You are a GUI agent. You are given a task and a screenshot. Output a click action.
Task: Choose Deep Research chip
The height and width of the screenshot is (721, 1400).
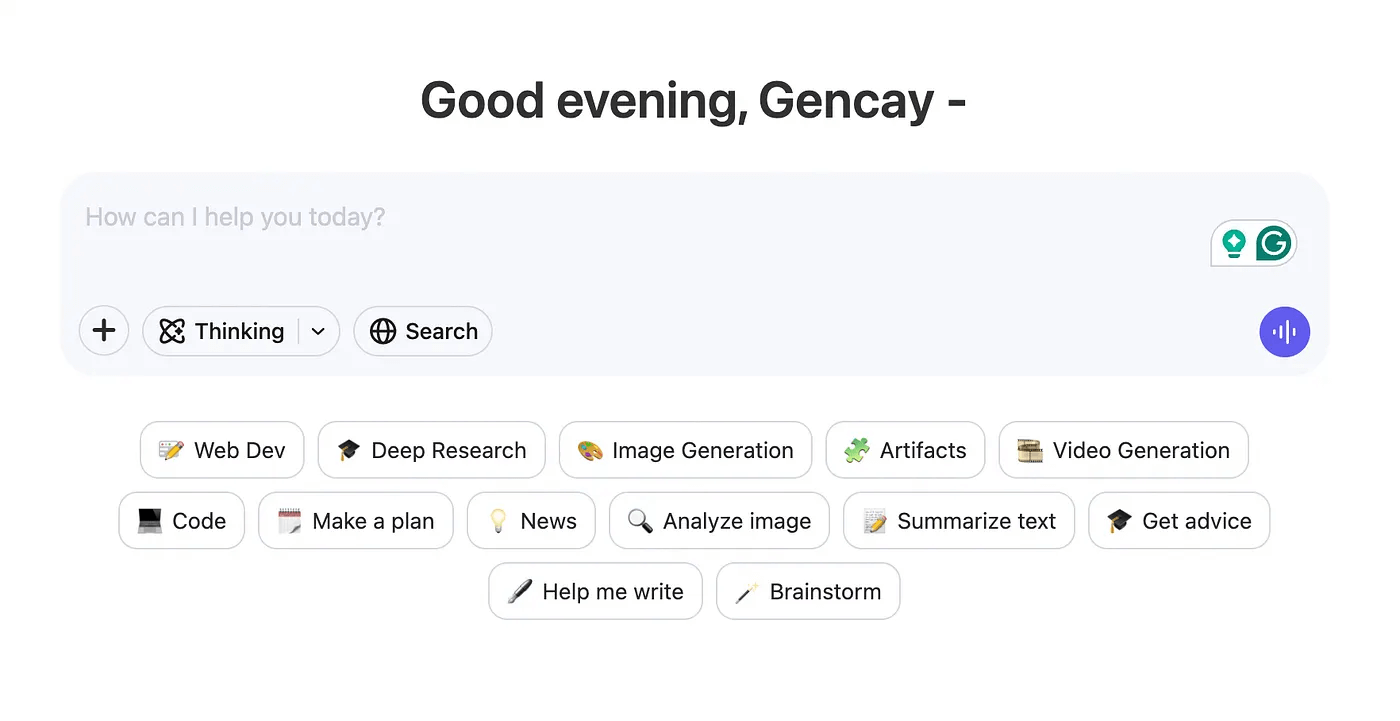click(x=432, y=450)
